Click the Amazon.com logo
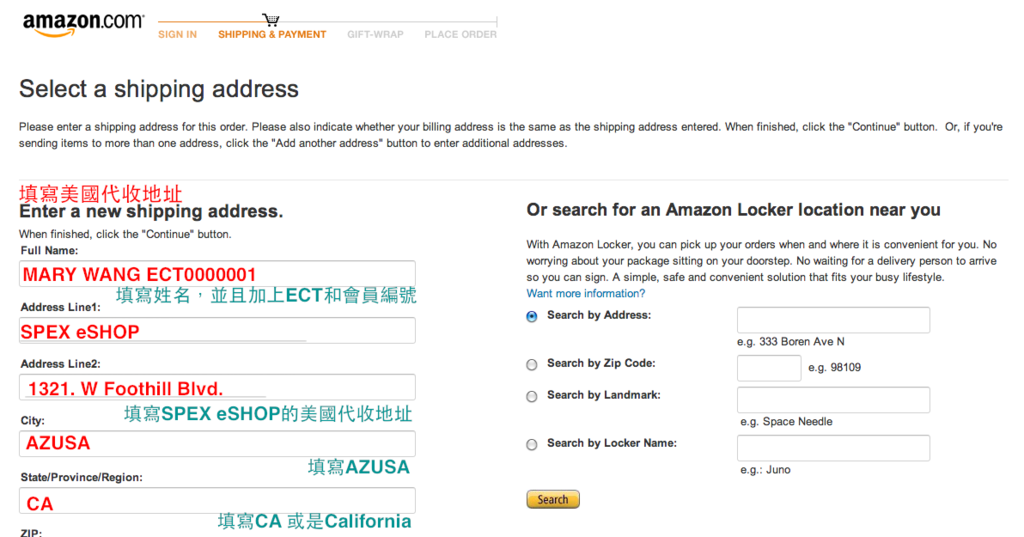This screenshot has height=537, width=1024. 83,24
